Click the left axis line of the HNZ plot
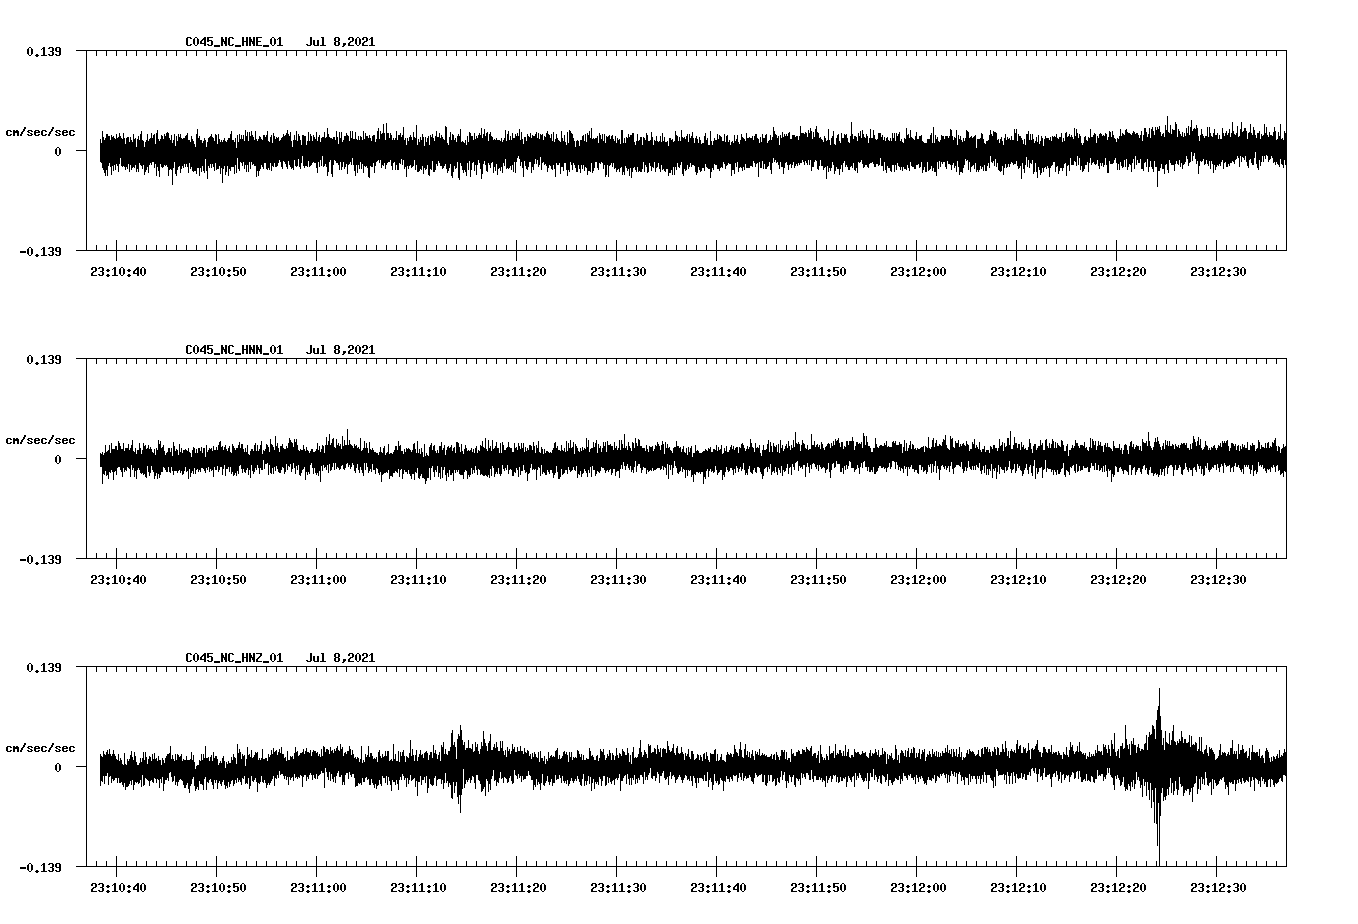 (x=89, y=765)
